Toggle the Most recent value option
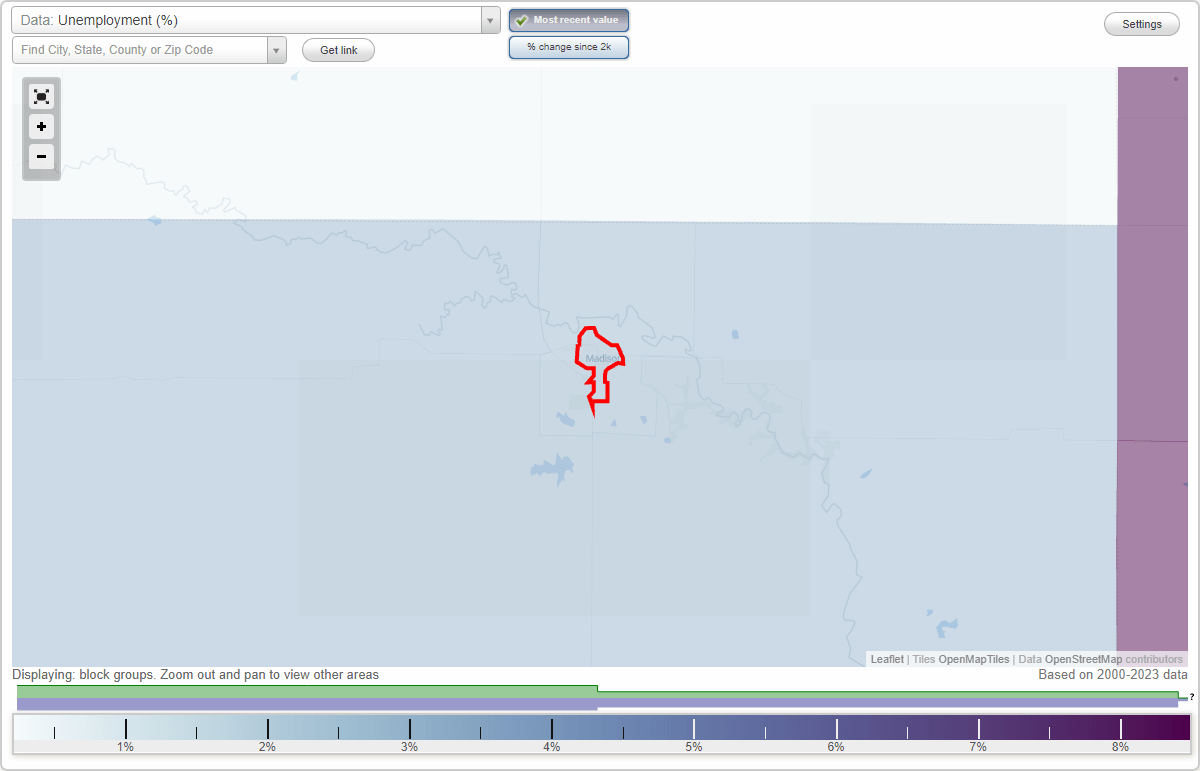Viewport: 1200px width, 771px height. [x=568, y=20]
